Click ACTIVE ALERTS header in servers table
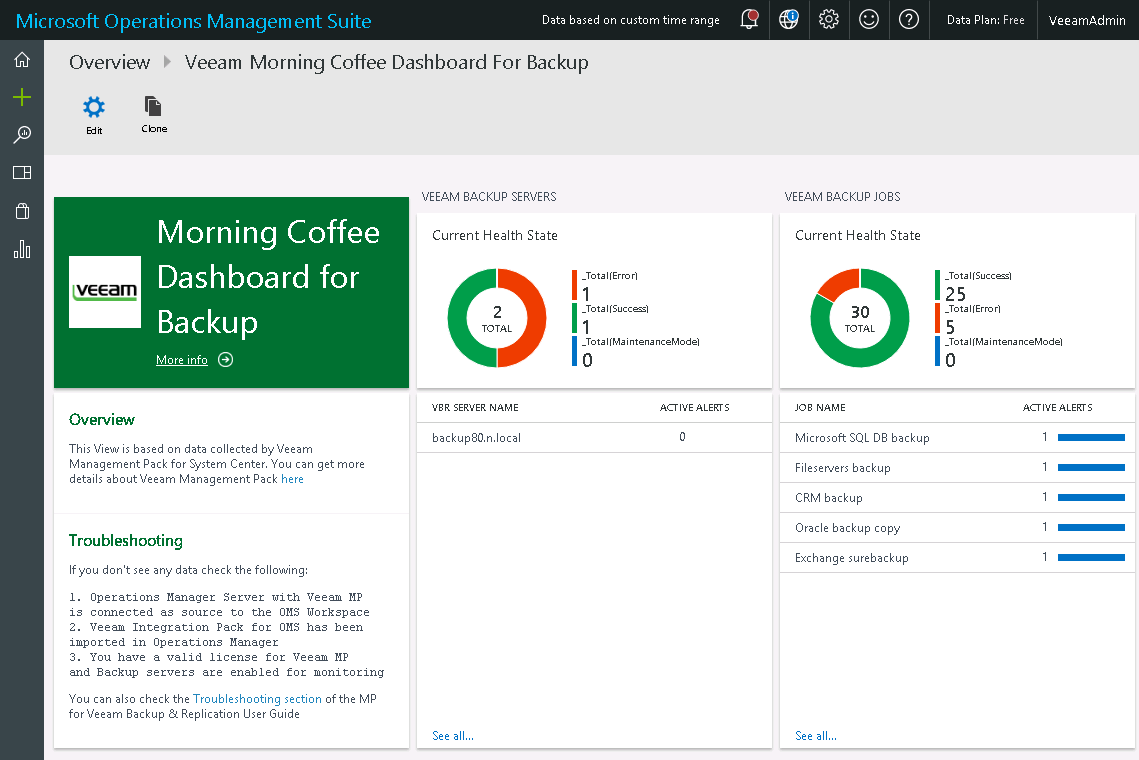This screenshot has width=1139, height=760. coord(694,408)
